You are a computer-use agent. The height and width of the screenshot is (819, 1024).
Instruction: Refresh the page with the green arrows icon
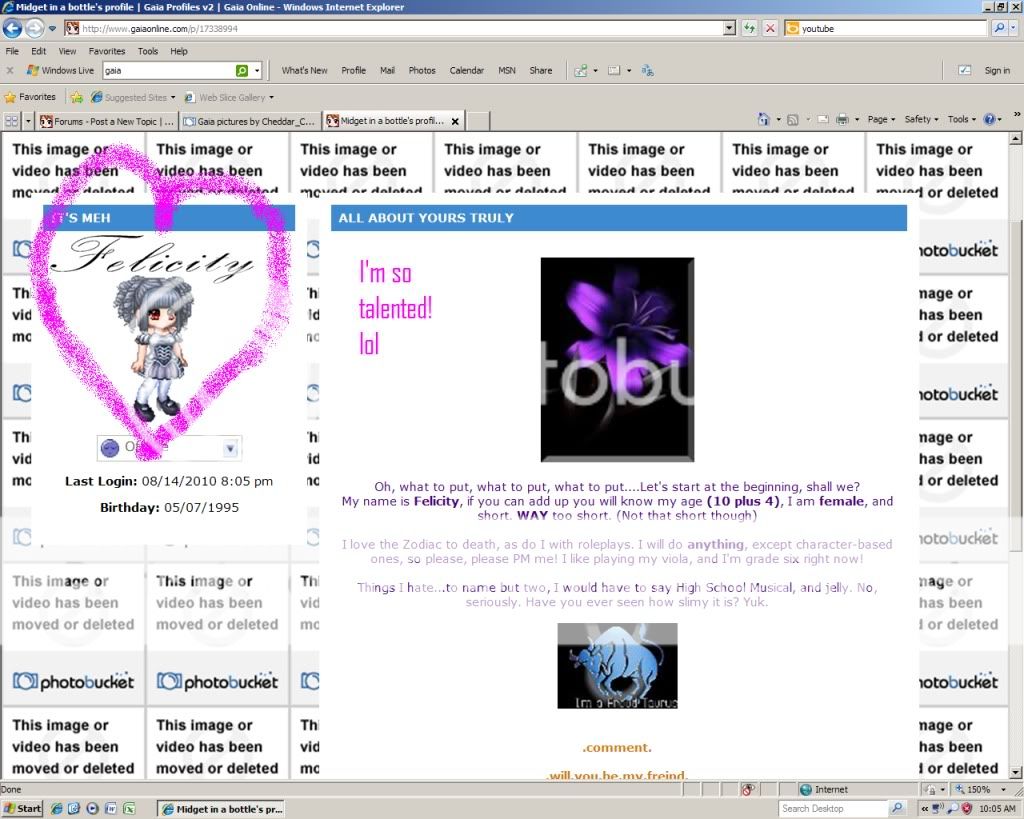(749, 29)
